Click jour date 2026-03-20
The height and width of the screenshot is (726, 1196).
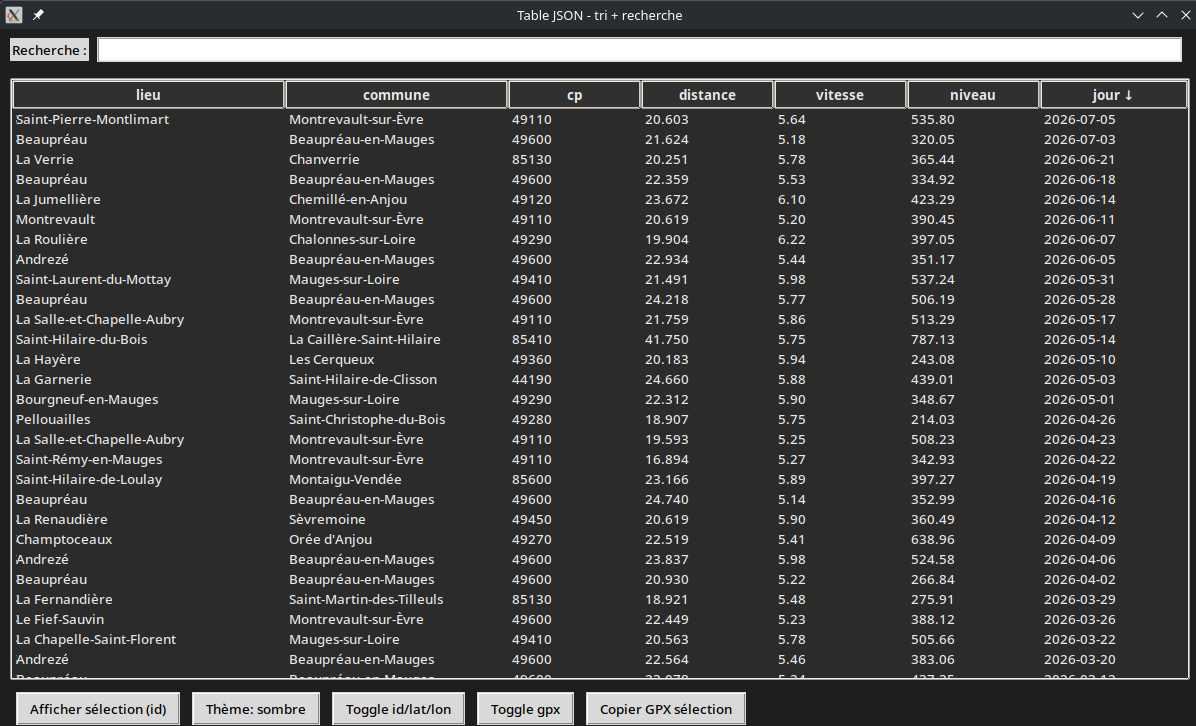pos(1079,660)
